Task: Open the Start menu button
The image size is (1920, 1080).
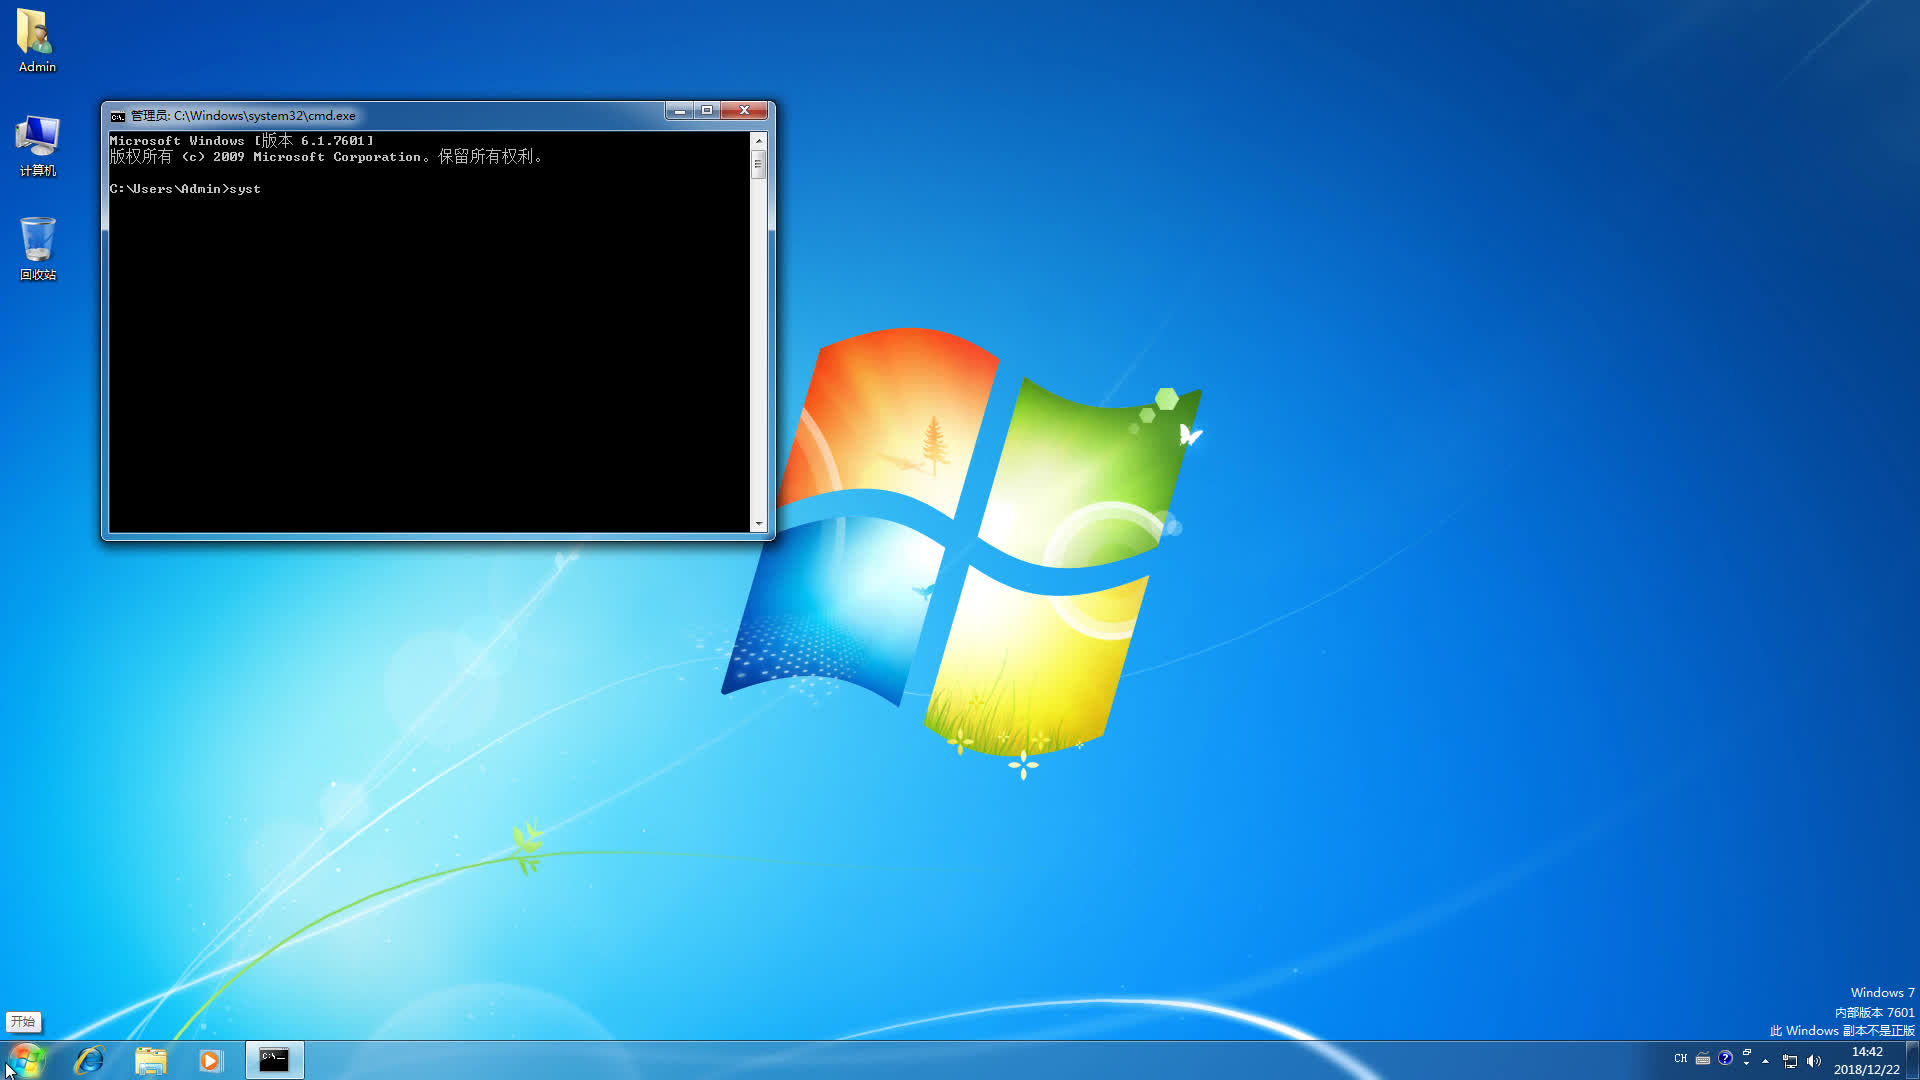Action: (x=26, y=1060)
